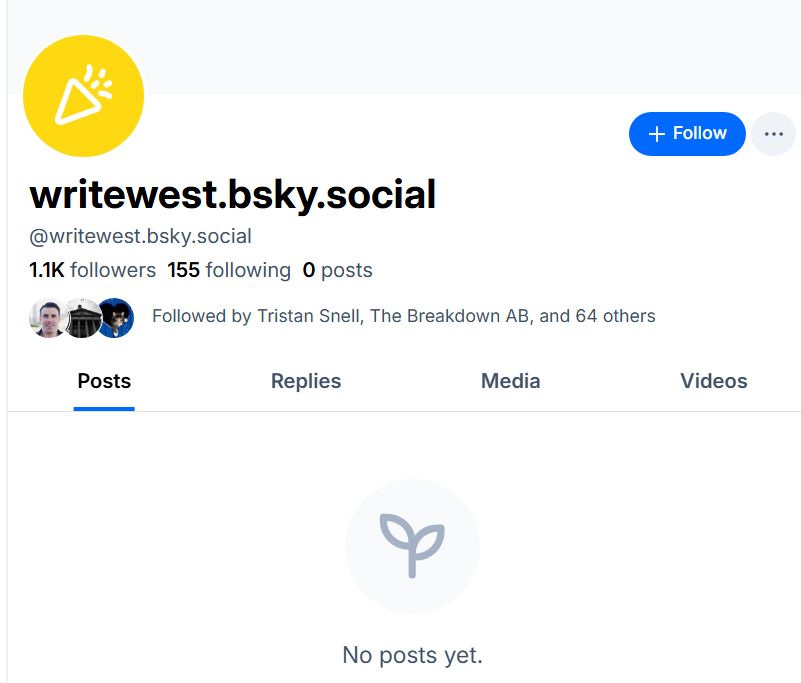Image resolution: width=801 pixels, height=683 pixels.
Task: Click the 'No posts yet.' message
Action: pyautogui.click(x=412, y=655)
